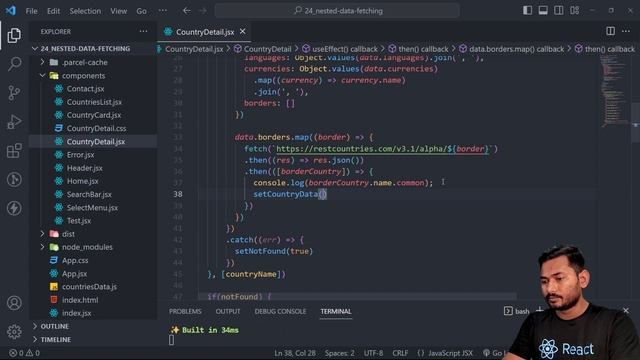Select the TERMINAL panel tab
This screenshot has height=360, width=640.
pos(336,311)
